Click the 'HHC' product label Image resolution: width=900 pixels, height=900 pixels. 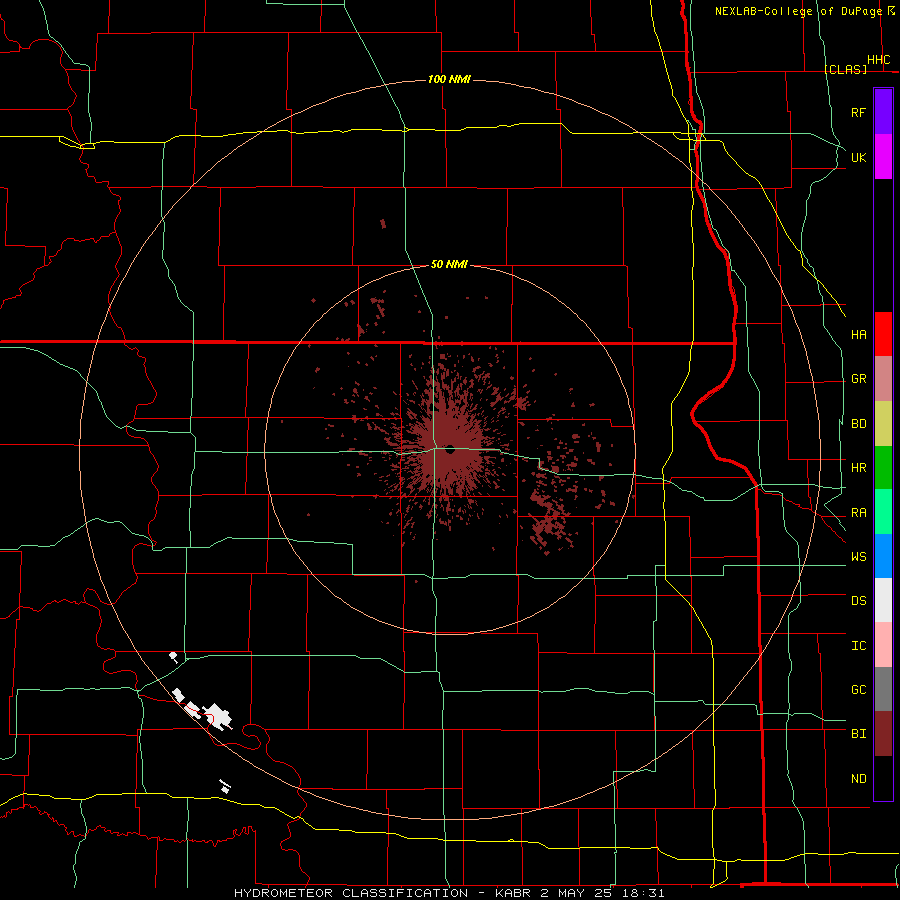(x=879, y=60)
